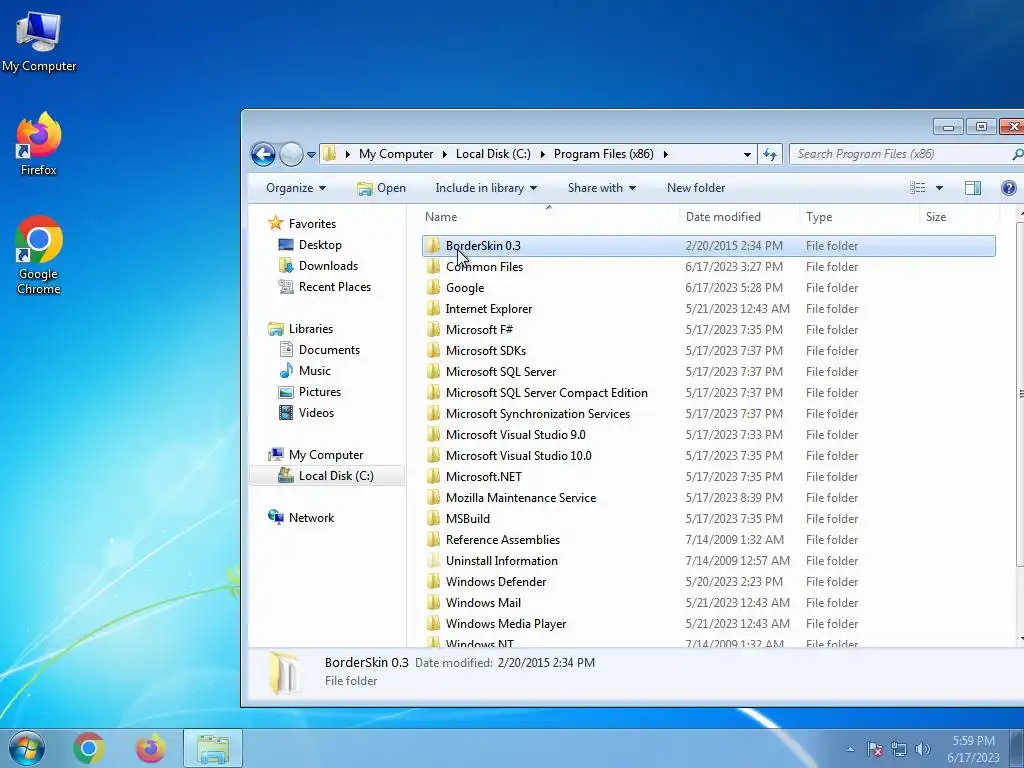Open the volume speaker tray icon

point(923,749)
